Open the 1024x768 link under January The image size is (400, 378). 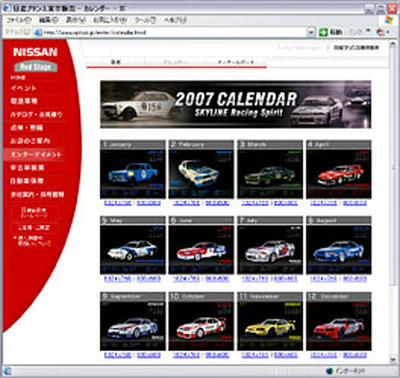pyautogui.click(x=118, y=203)
